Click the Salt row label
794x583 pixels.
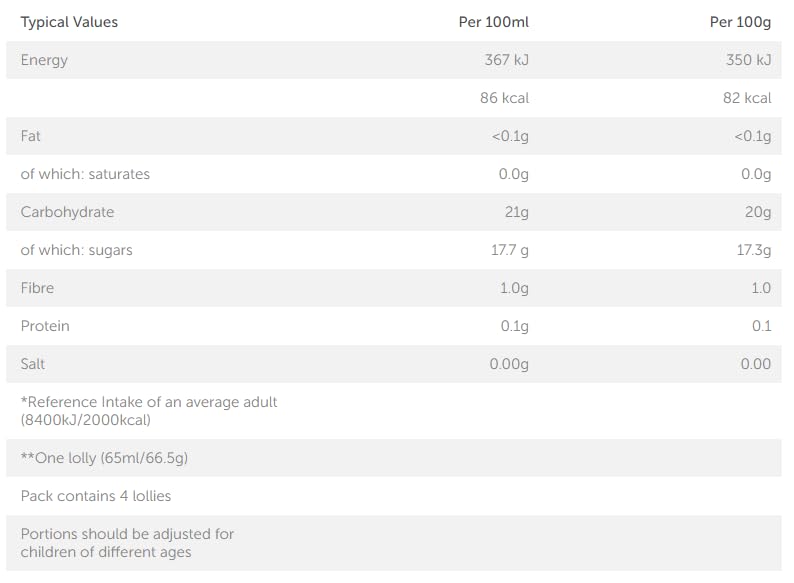click(33, 364)
